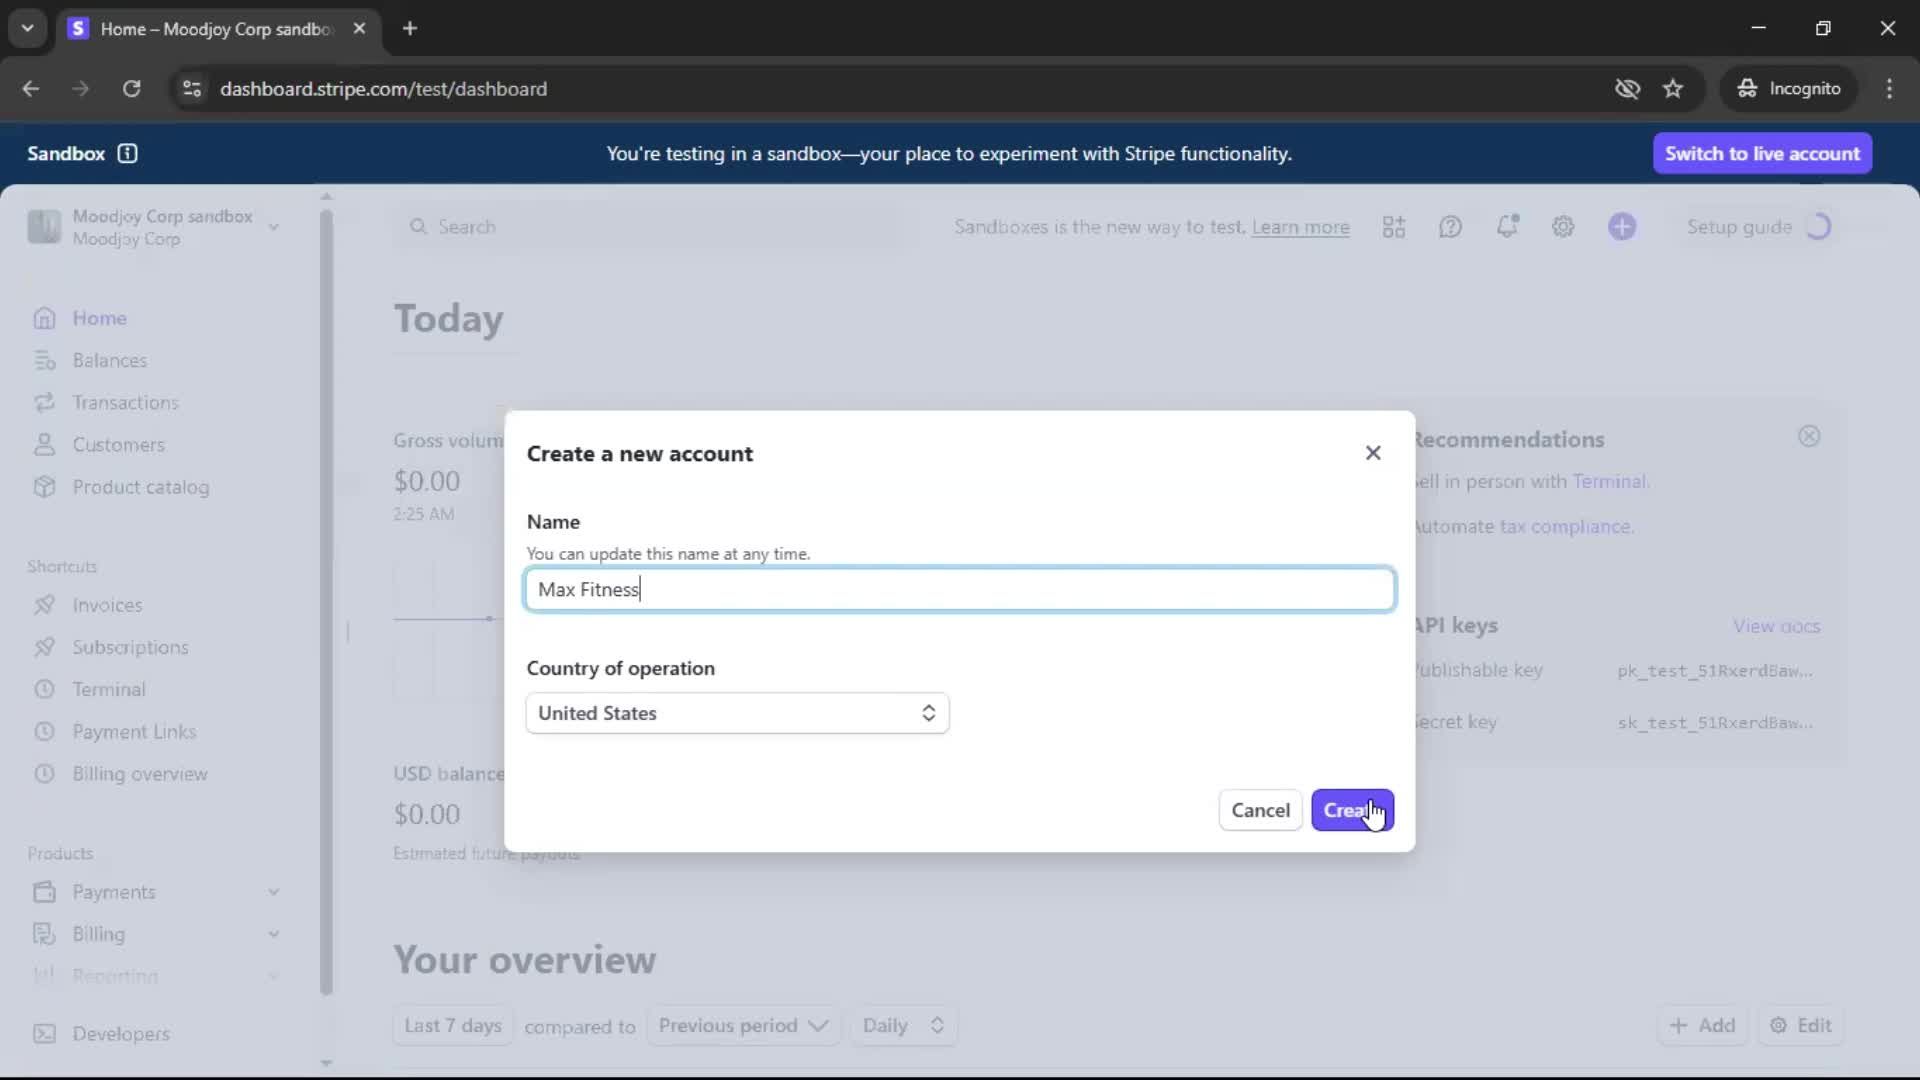Cancel the new account creation

[1260, 810]
